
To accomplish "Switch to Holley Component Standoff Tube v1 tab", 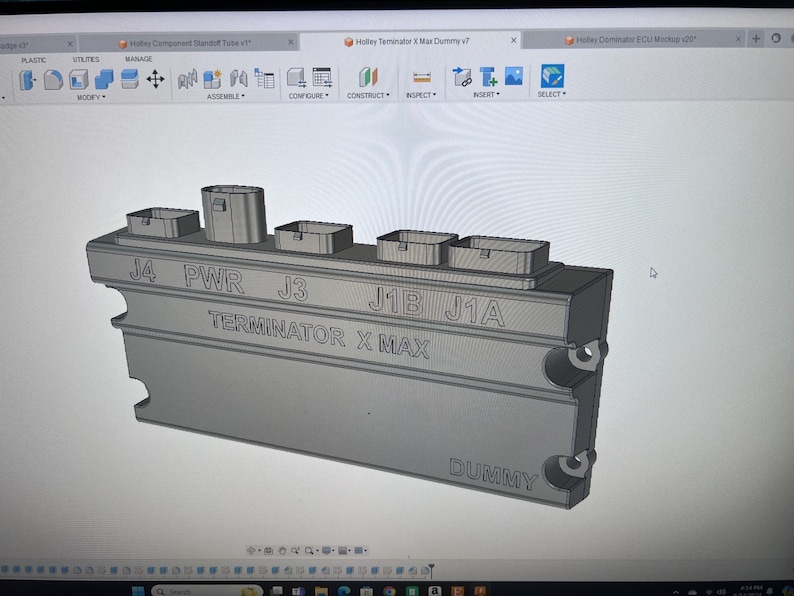I will click(190, 44).
